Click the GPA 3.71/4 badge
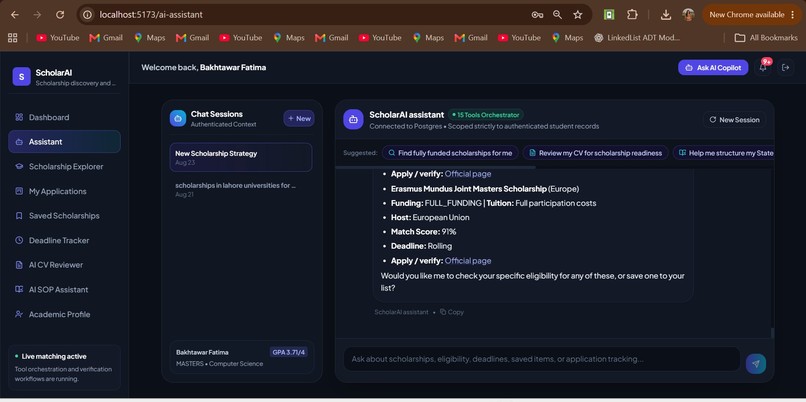This screenshot has width=806, height=402. (x=288, y=352)
